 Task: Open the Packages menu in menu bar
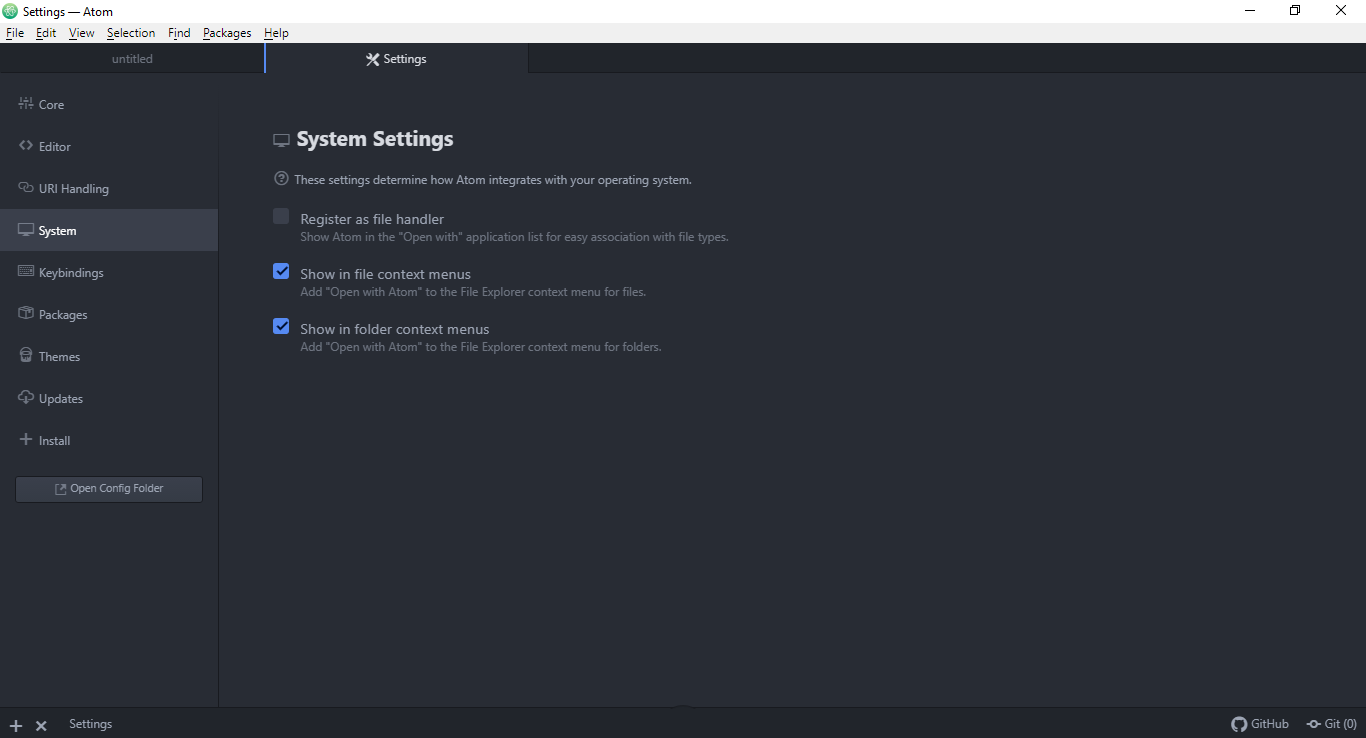[x=227, y=33]
